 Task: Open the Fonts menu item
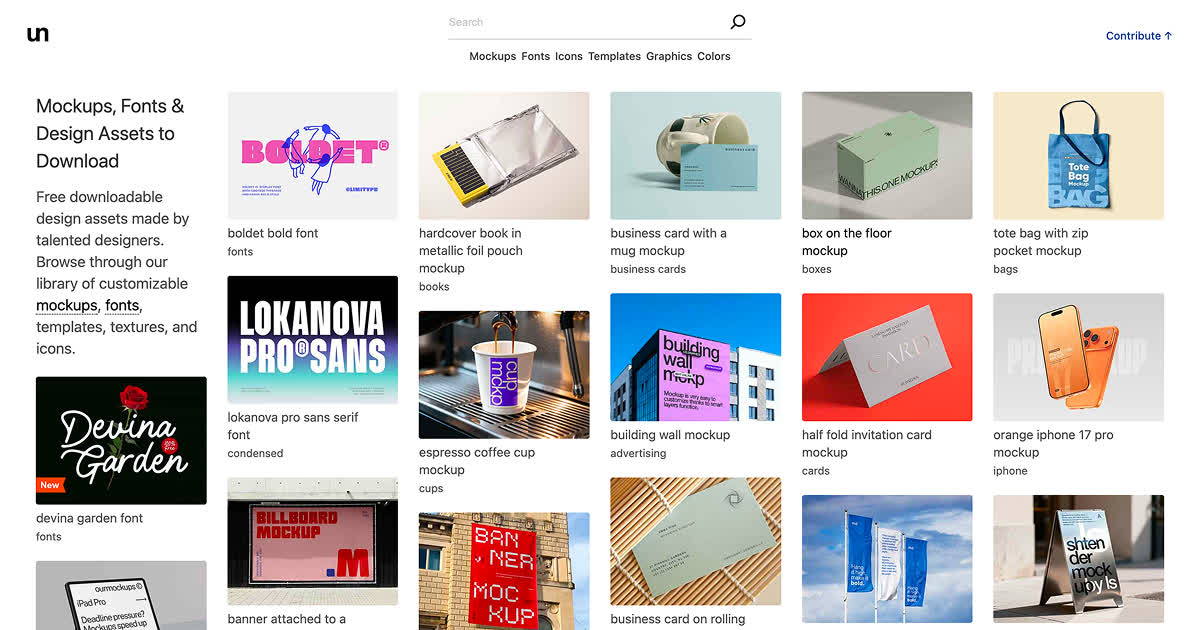(536, 57)
